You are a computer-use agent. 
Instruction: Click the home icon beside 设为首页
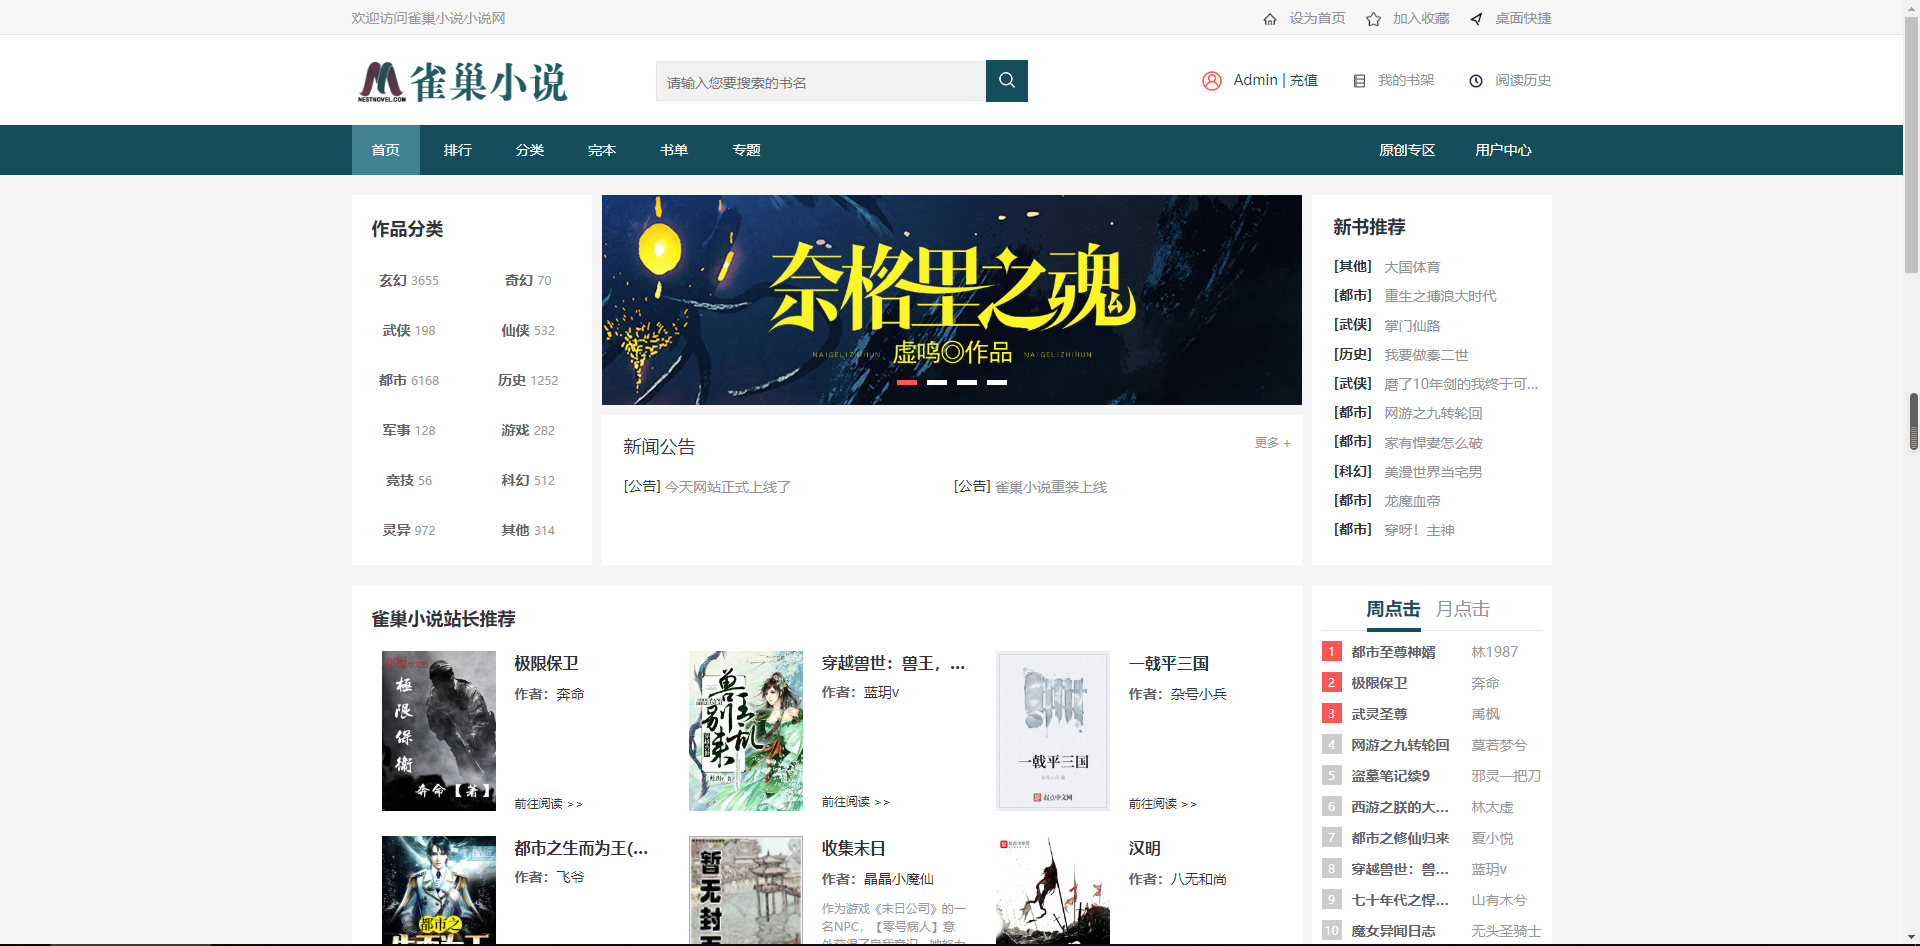click(1270, 19)
